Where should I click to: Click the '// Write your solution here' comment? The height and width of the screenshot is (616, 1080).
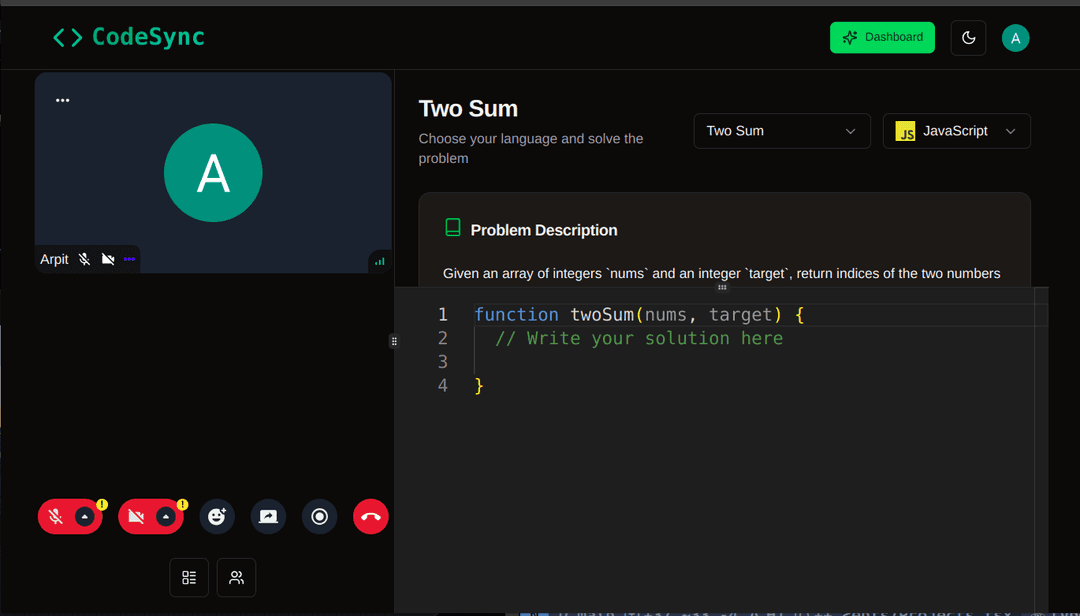click(x=639, y=338)
